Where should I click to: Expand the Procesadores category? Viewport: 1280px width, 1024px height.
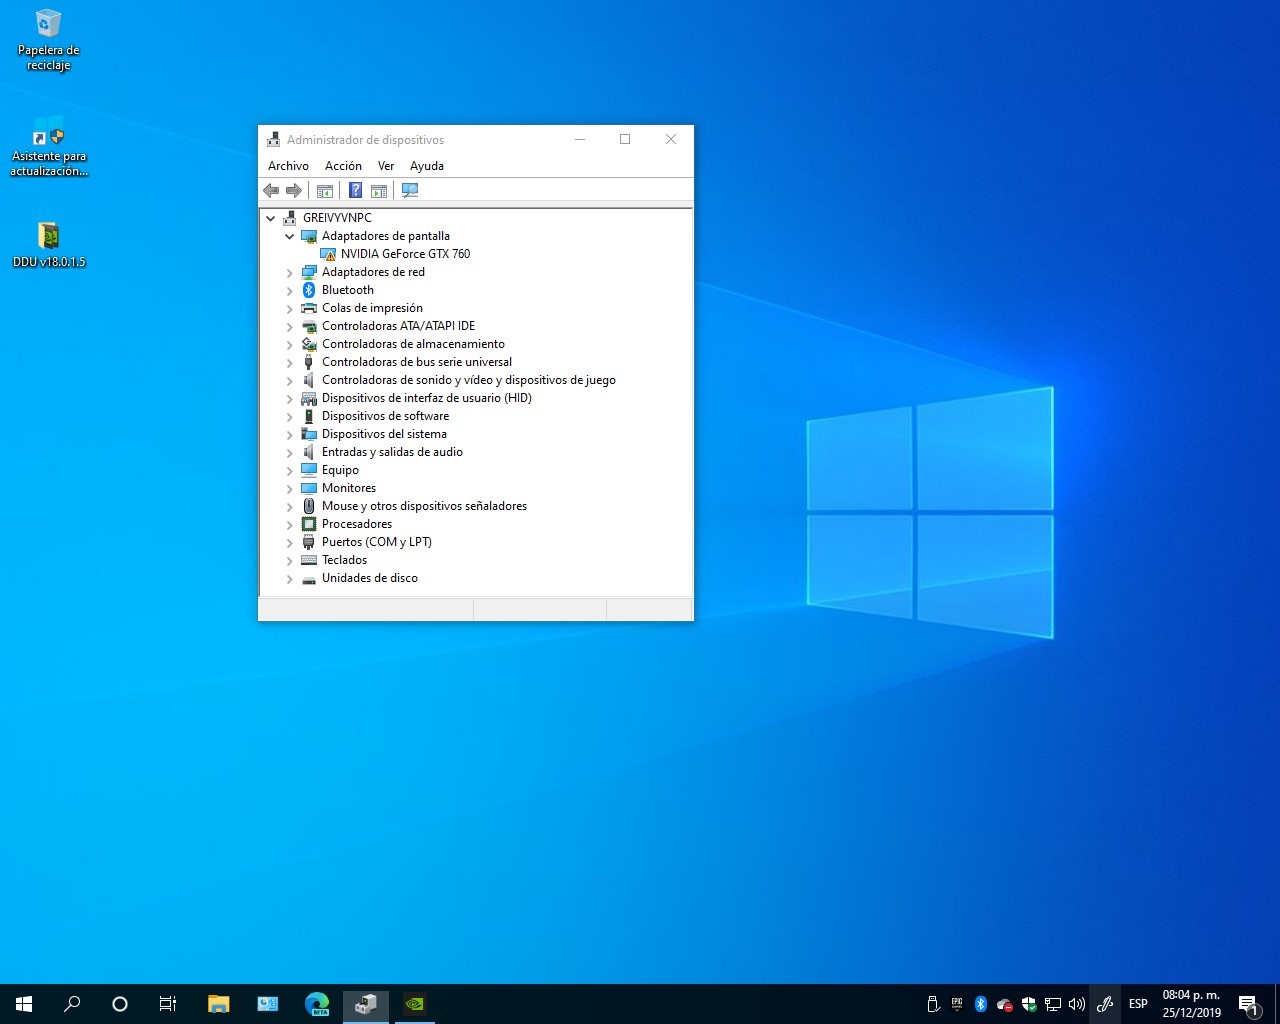click(290, 525)
